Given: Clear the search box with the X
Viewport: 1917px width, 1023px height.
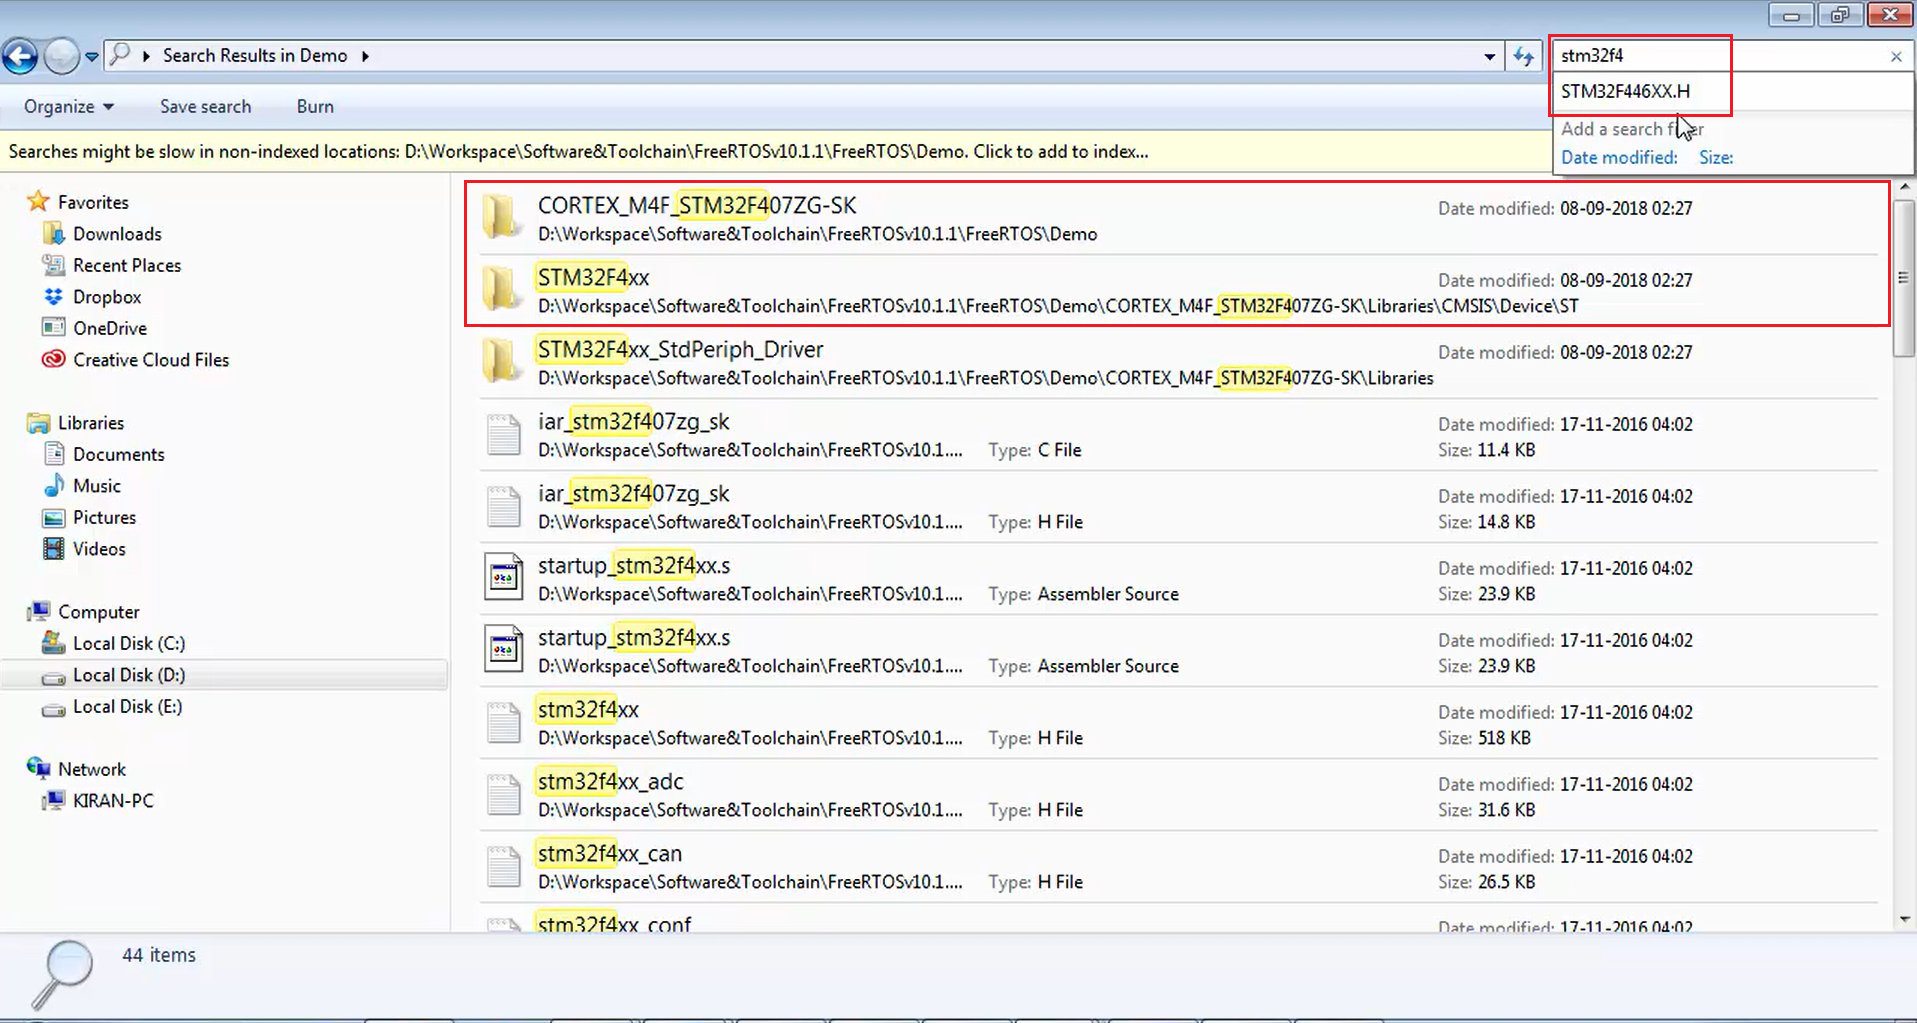Looking at the screenshot, I should [x=1896, y=57].
